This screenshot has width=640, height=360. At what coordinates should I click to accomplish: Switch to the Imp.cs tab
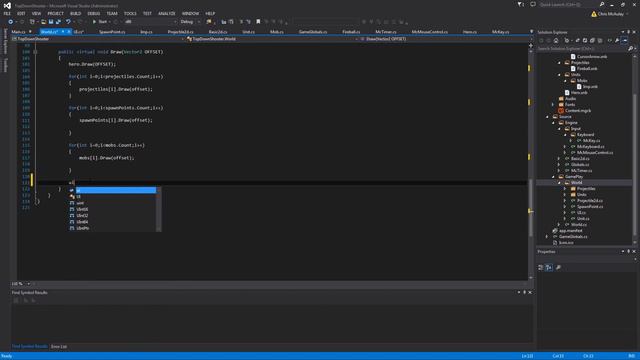click(x=147, y=32)
